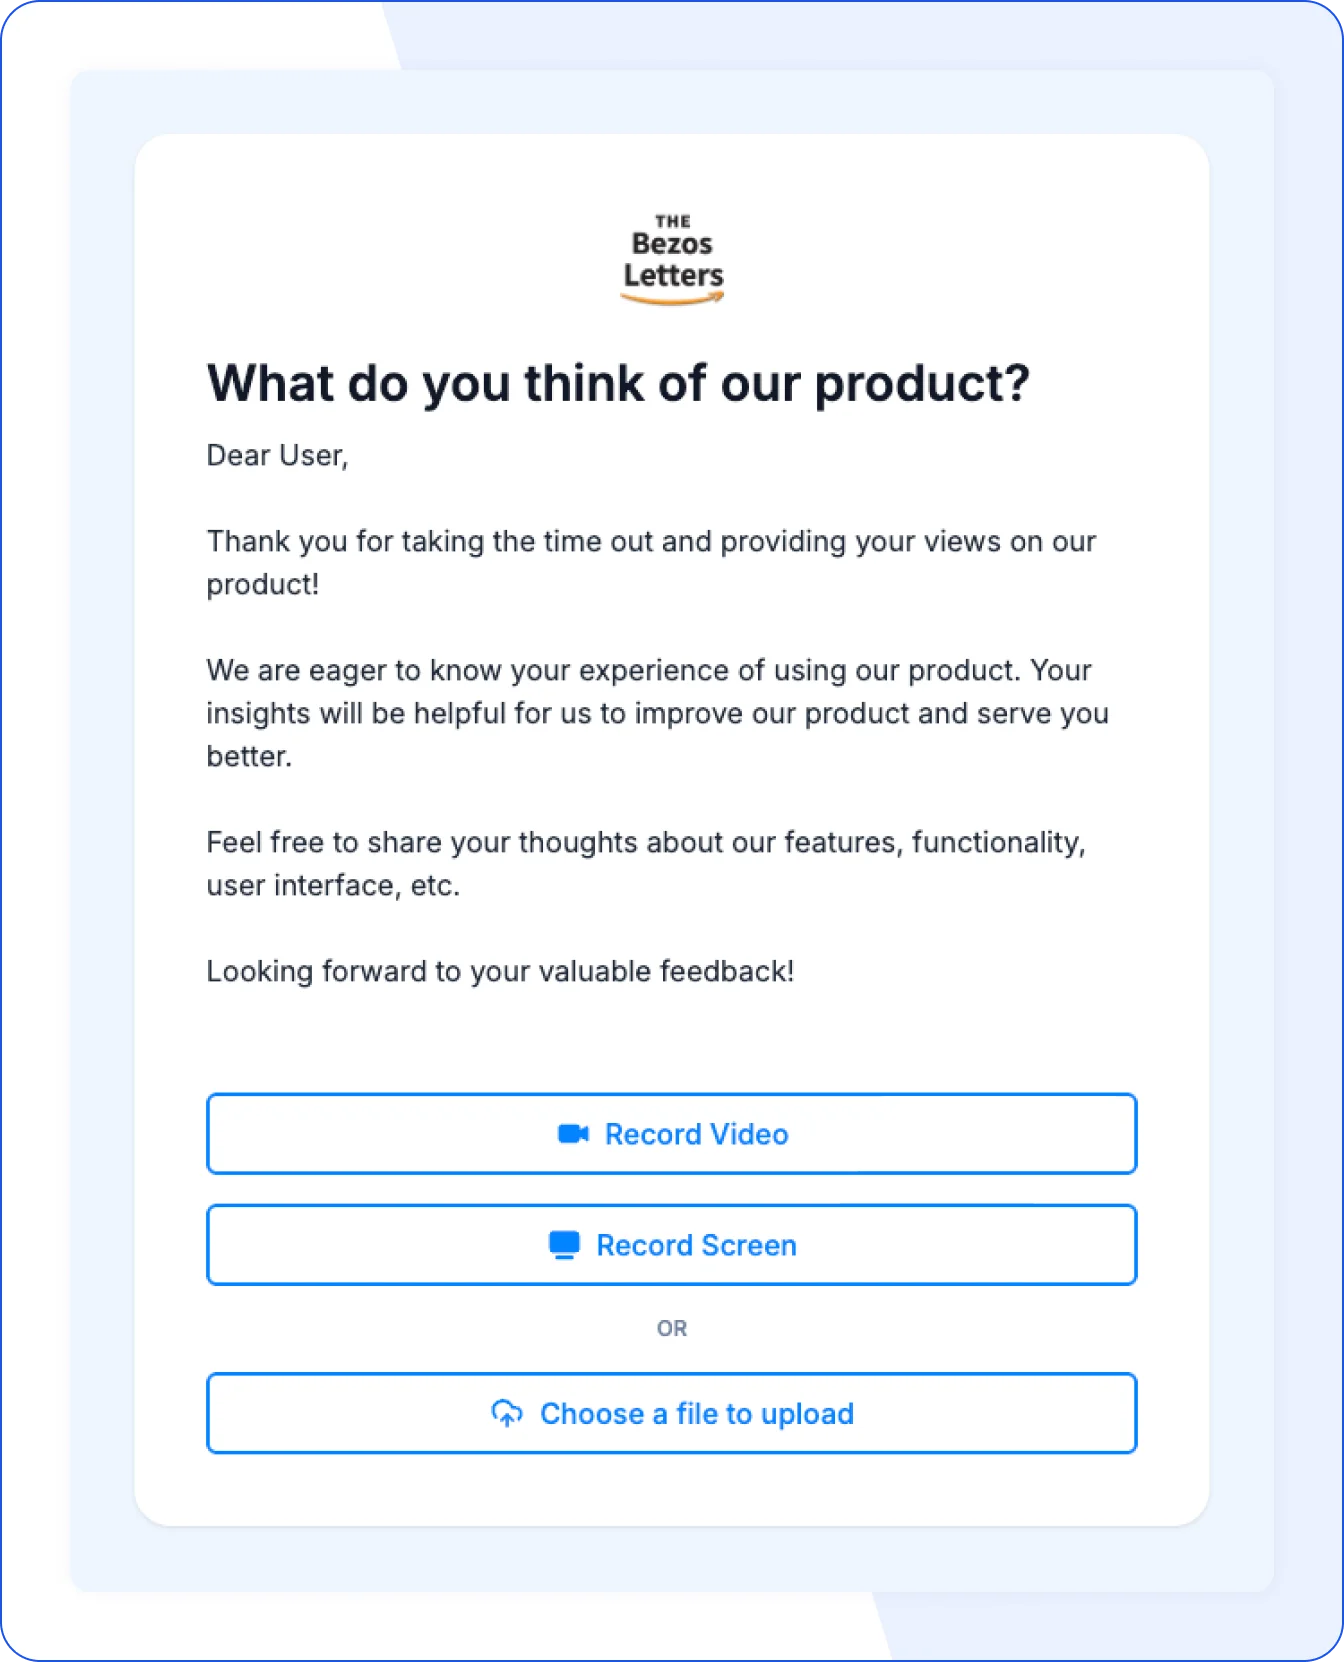Click the Looking forward to your valuable feedback line
The height and width of the screenshot is (1662, 1344).
[x=500, y=970]
